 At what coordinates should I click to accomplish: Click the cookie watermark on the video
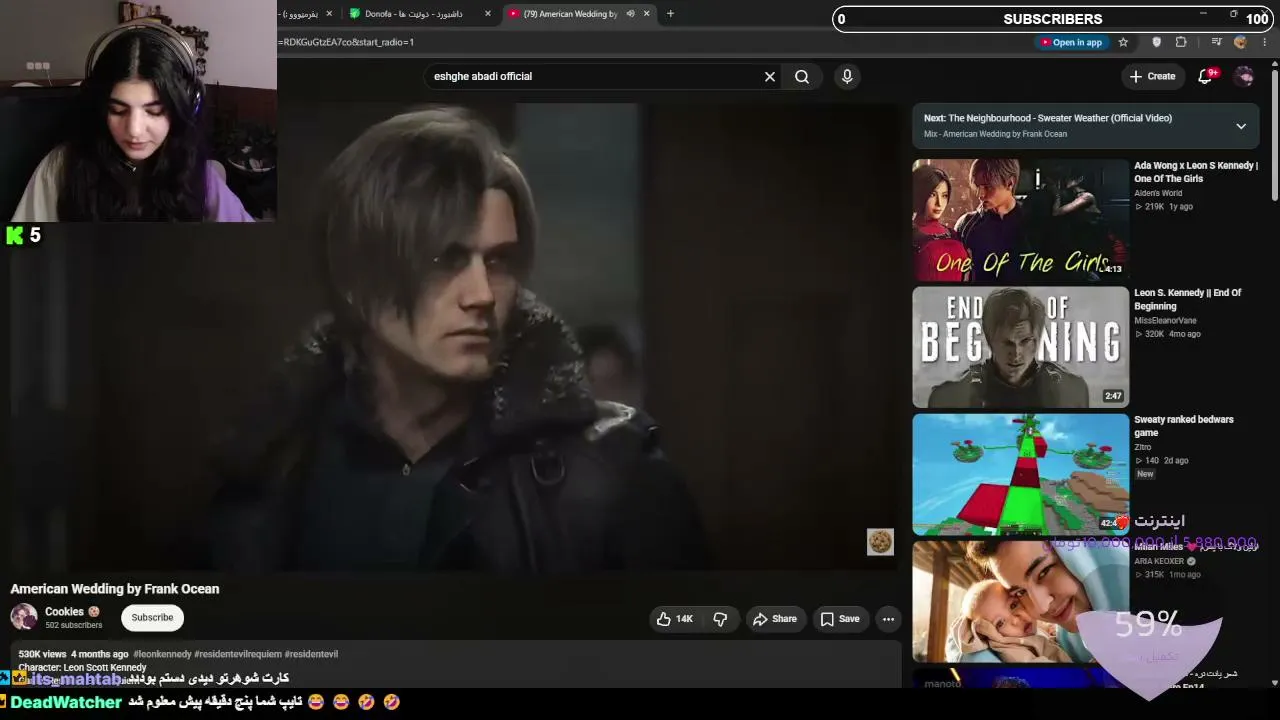[880, 542]
